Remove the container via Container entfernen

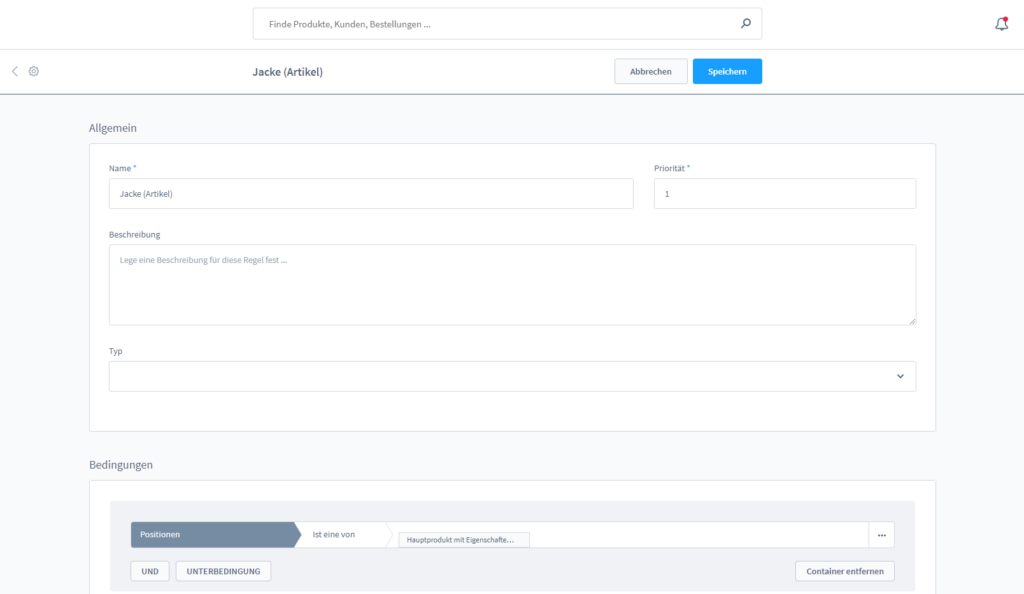844,571
